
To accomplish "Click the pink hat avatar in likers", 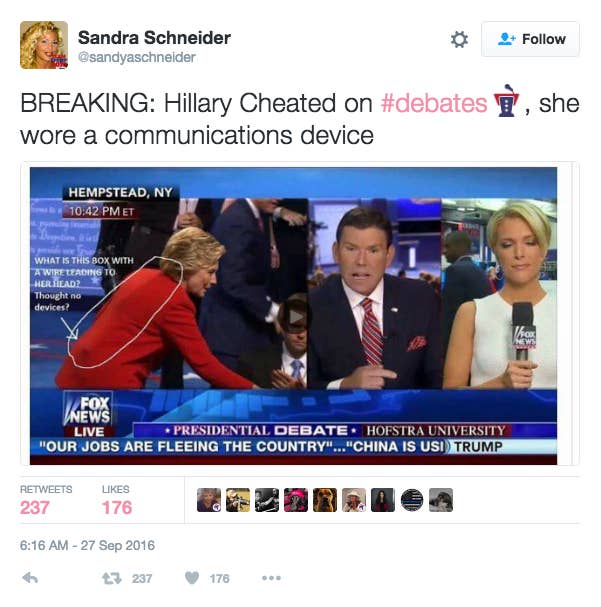I will pyautogui.click(x=296, y=500).
